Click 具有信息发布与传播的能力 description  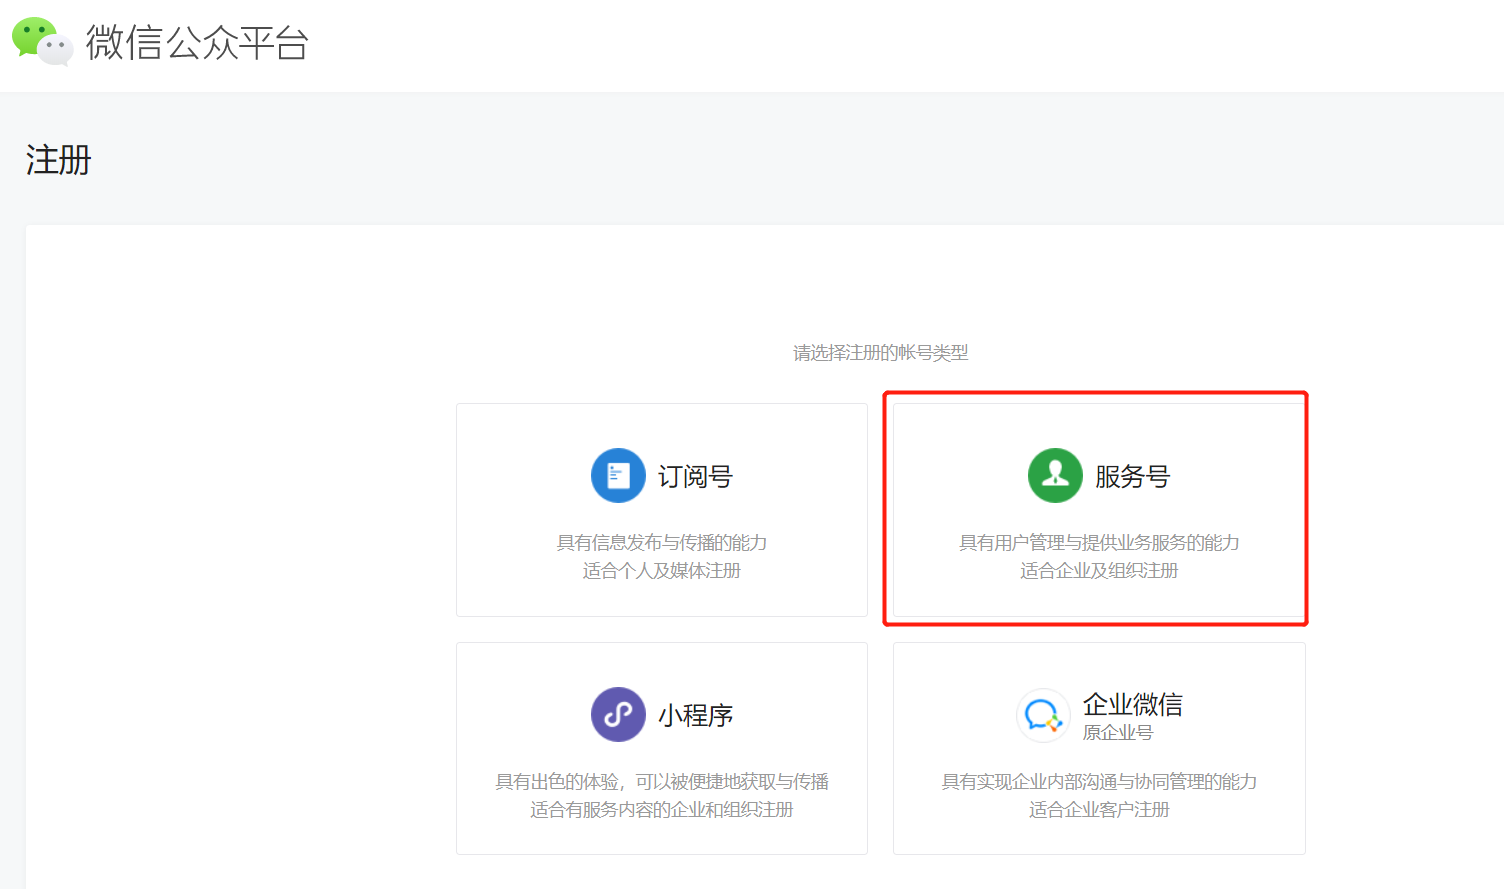click(661, 543)
